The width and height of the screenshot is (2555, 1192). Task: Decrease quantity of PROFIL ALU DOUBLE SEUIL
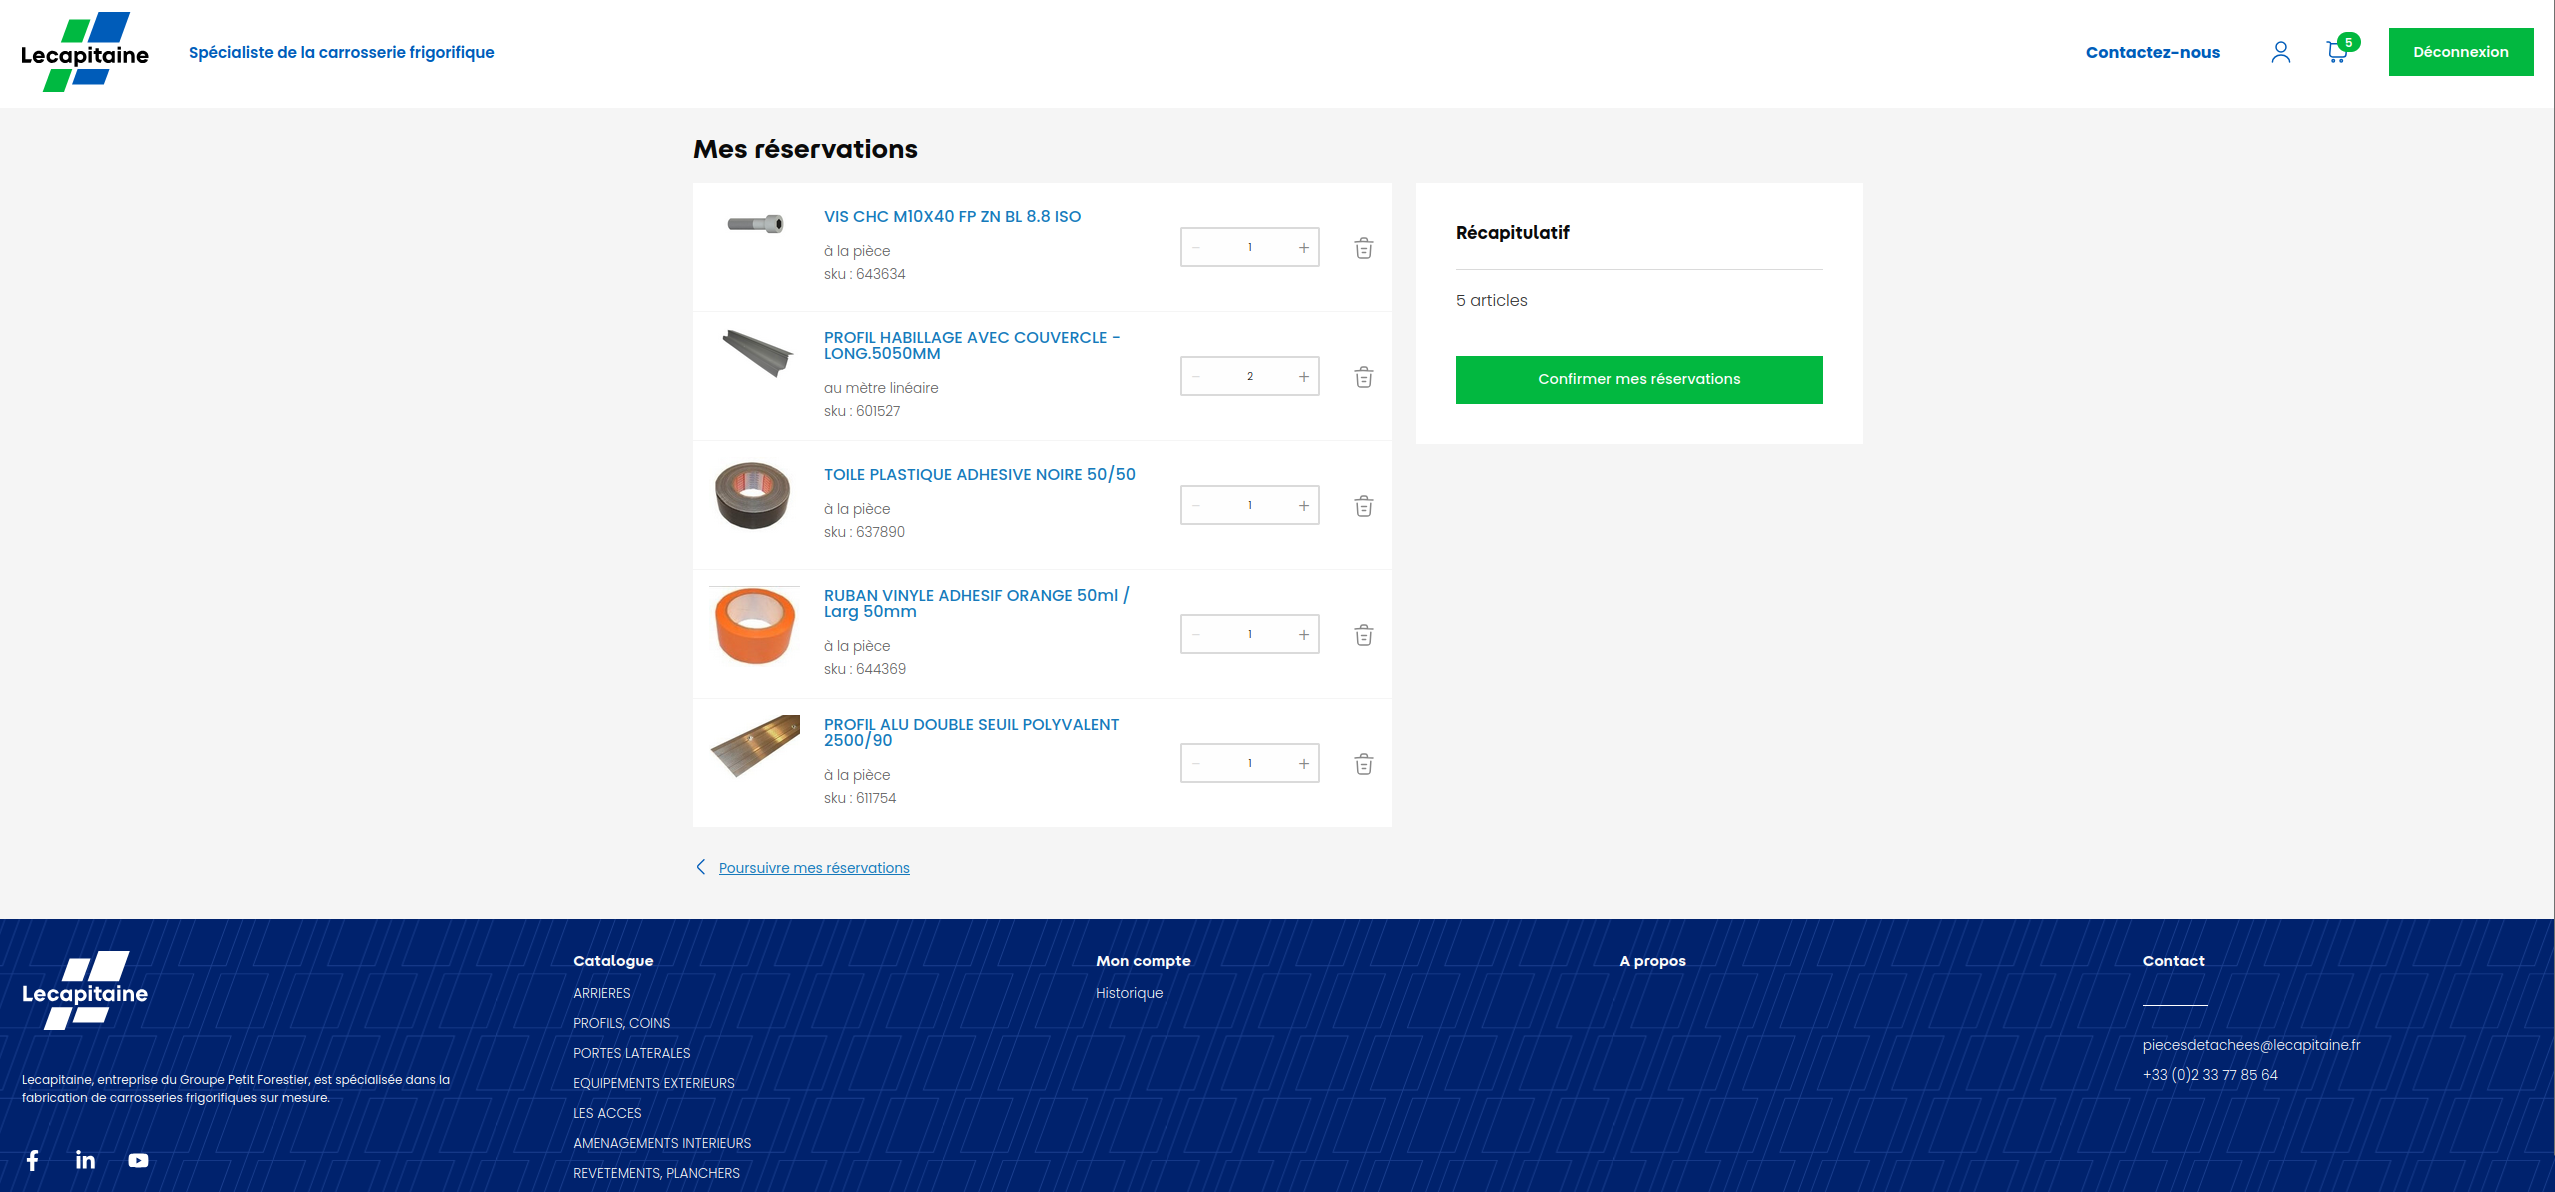(x=1196, y=764)
